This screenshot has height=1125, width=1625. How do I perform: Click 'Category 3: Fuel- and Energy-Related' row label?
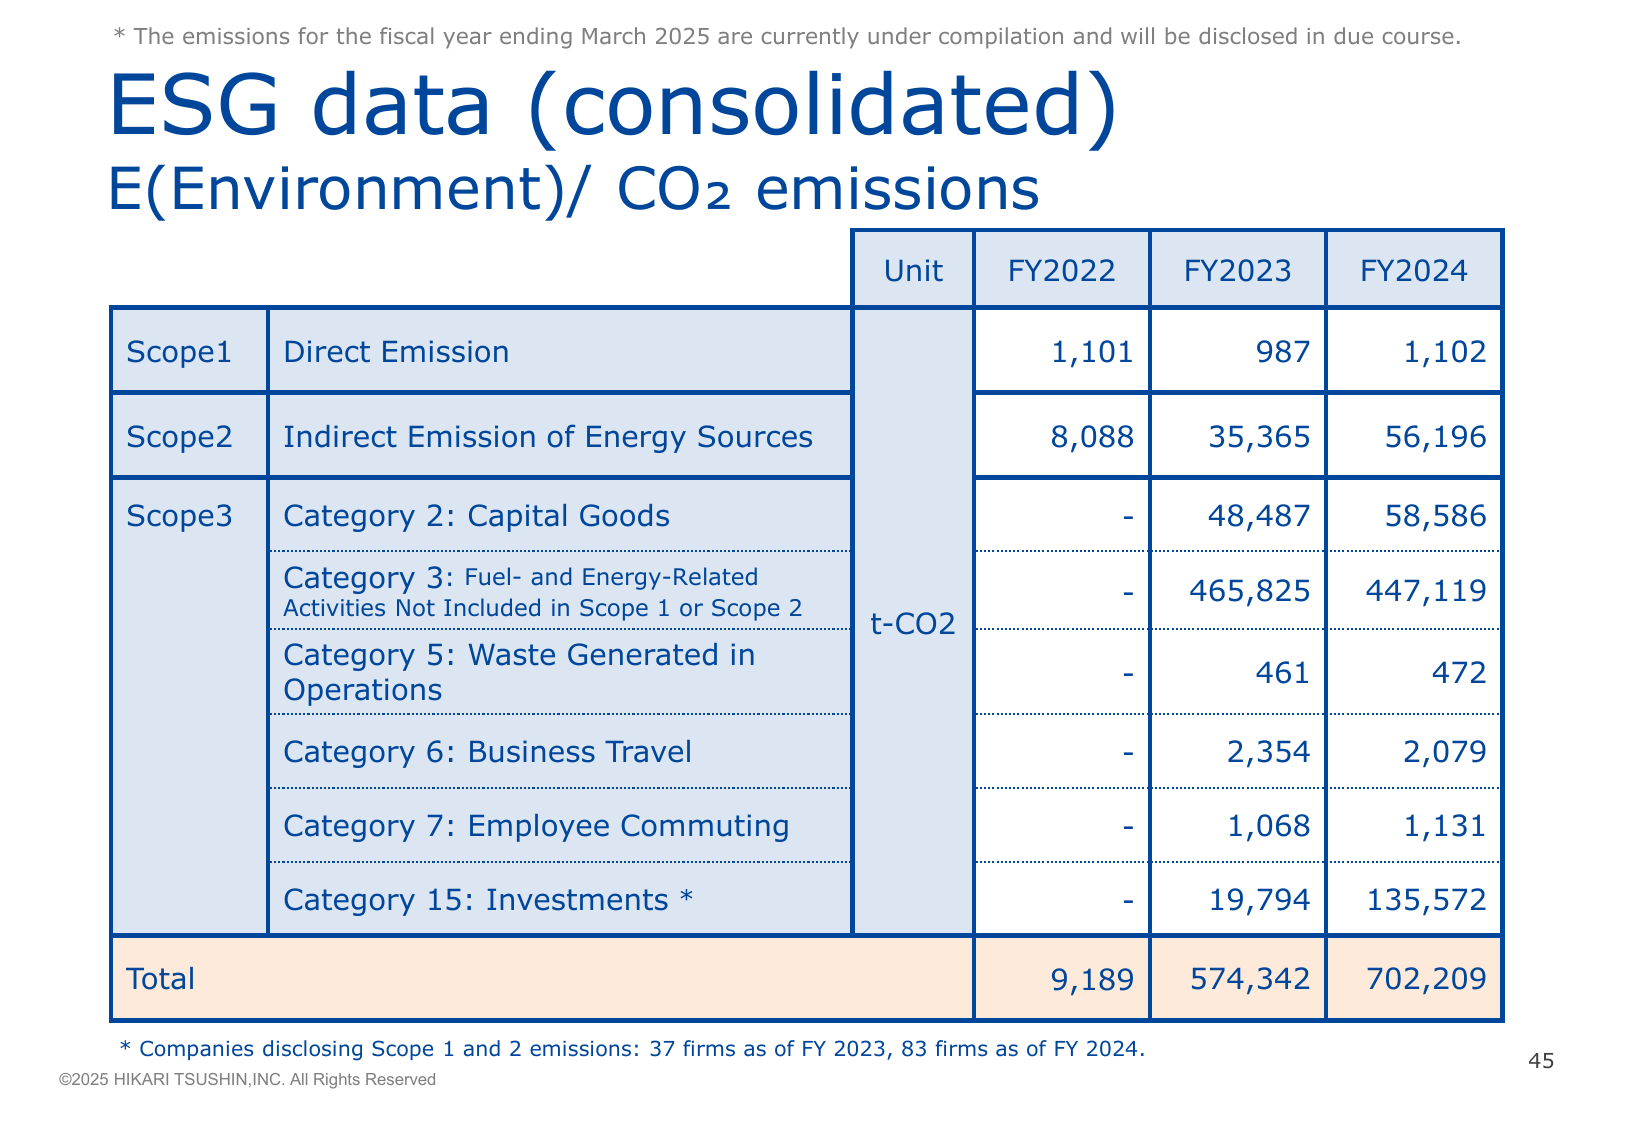(x=543, y=592)
